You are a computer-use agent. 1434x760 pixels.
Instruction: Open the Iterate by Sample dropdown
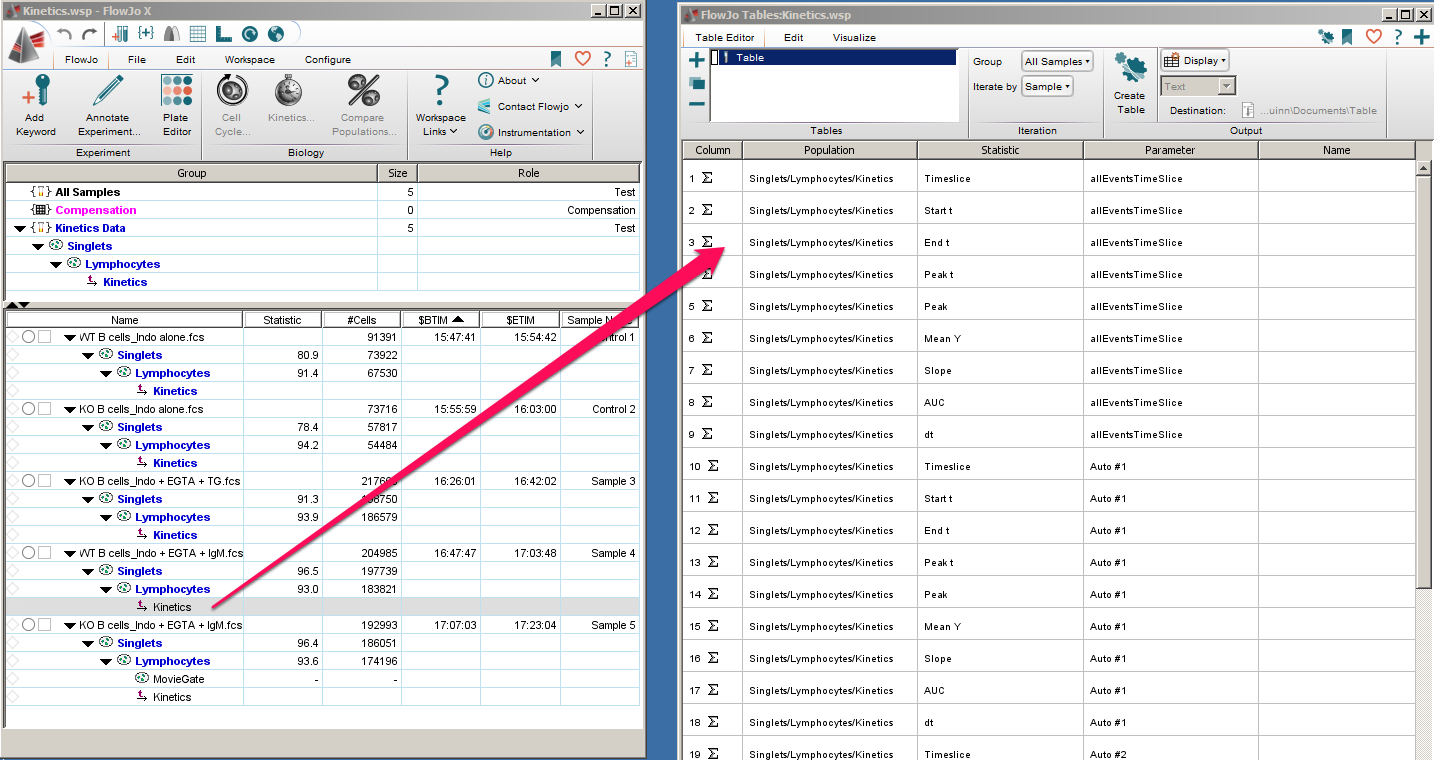coord(1047,86)
